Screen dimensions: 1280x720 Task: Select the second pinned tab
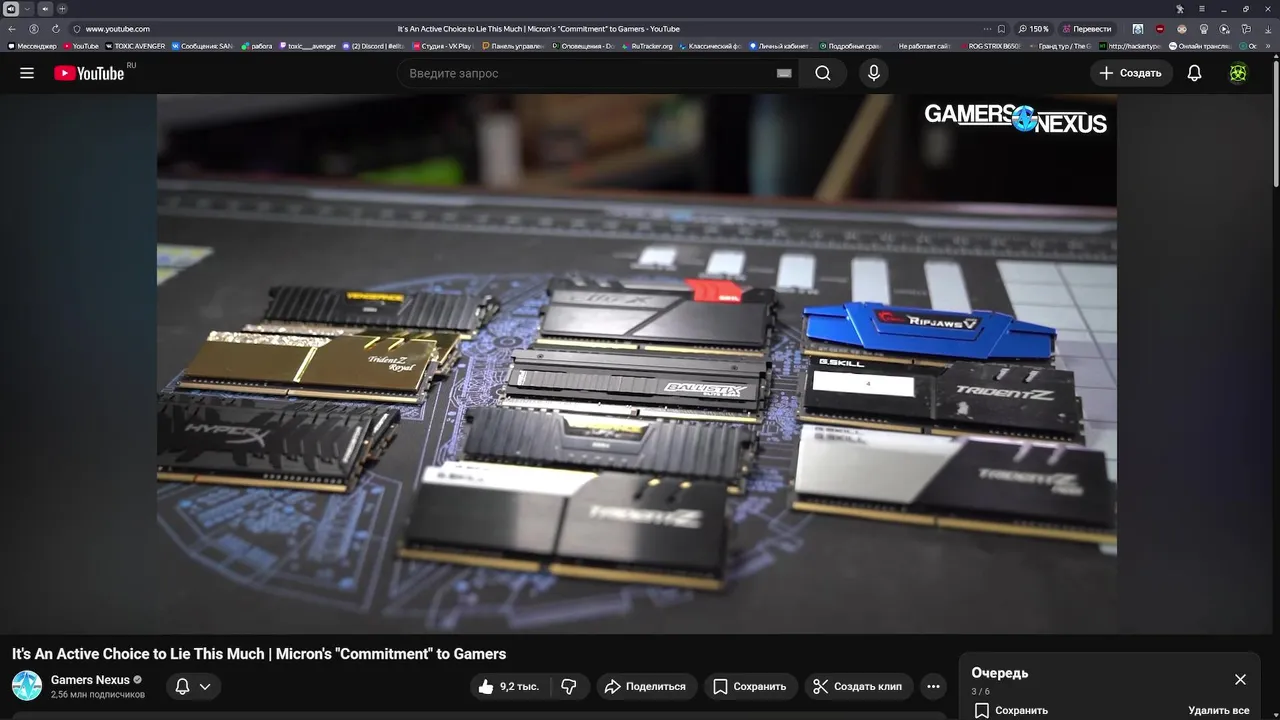click(45, 9)
